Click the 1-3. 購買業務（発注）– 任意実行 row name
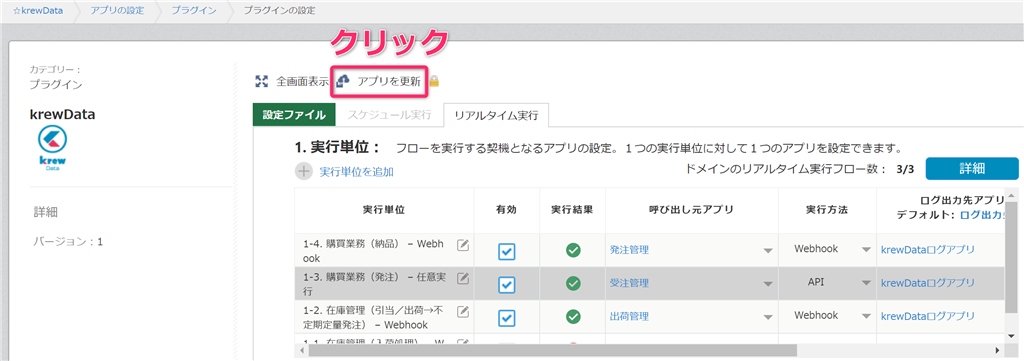 [x=376, y=285]
